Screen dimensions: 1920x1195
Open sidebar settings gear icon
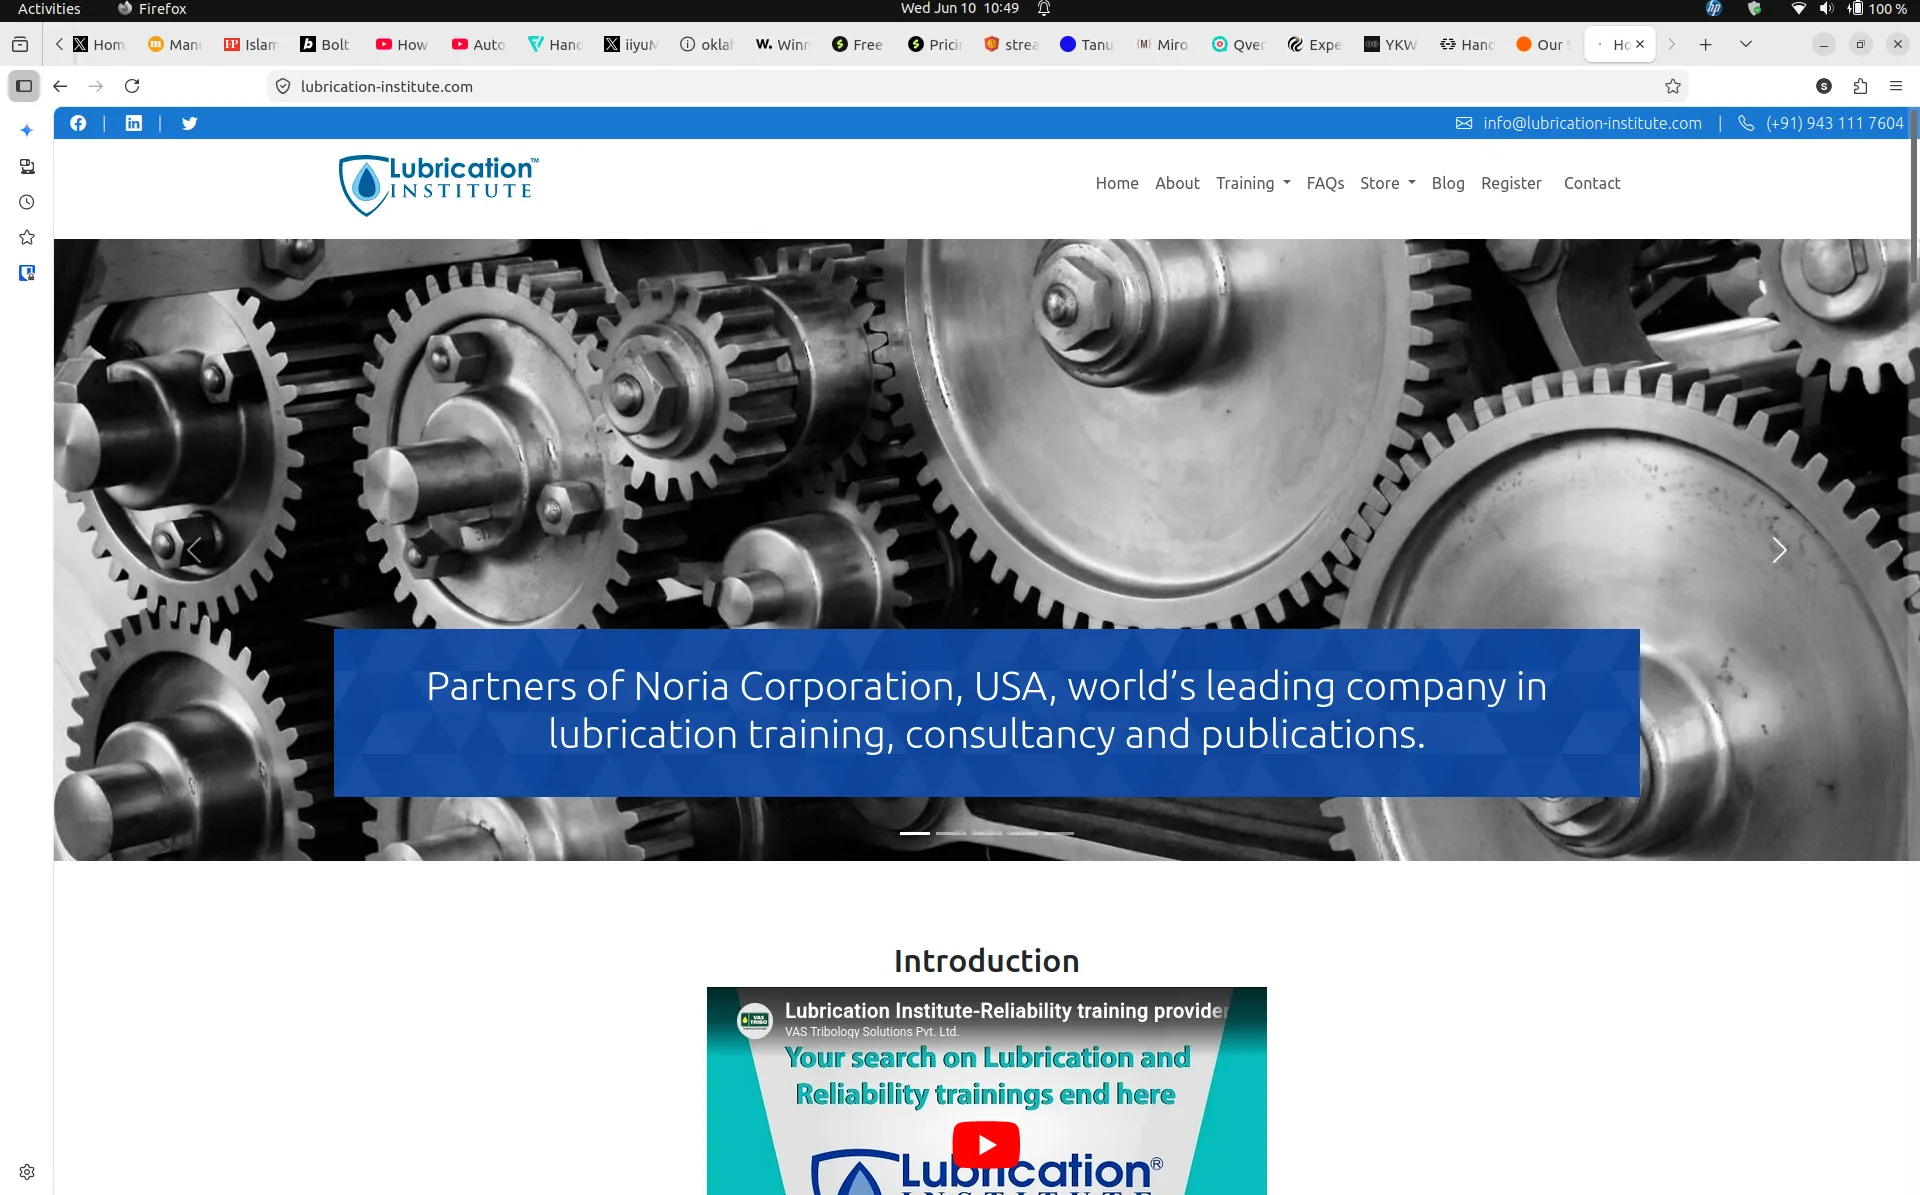coord(27,1172)
